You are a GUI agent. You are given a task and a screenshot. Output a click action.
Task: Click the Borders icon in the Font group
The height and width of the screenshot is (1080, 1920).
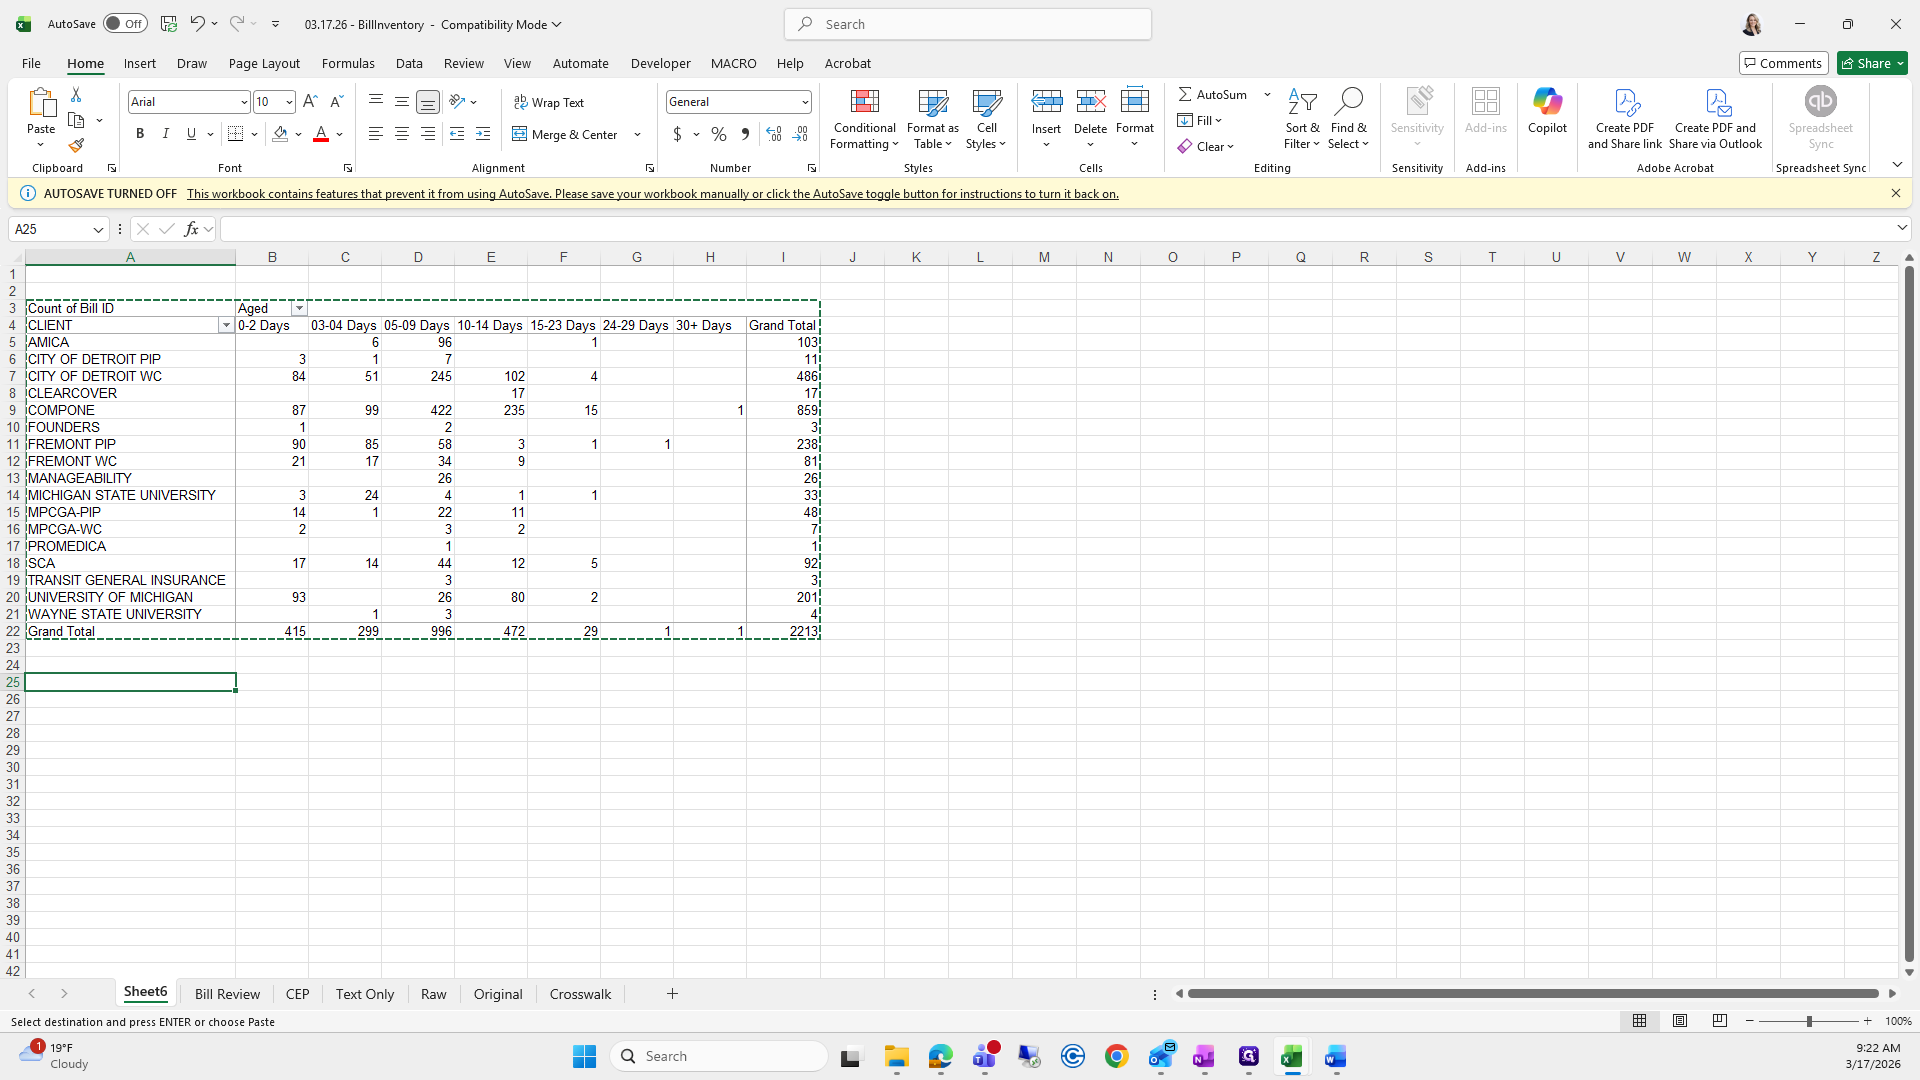pyautogui.click(x=235, y=134)
